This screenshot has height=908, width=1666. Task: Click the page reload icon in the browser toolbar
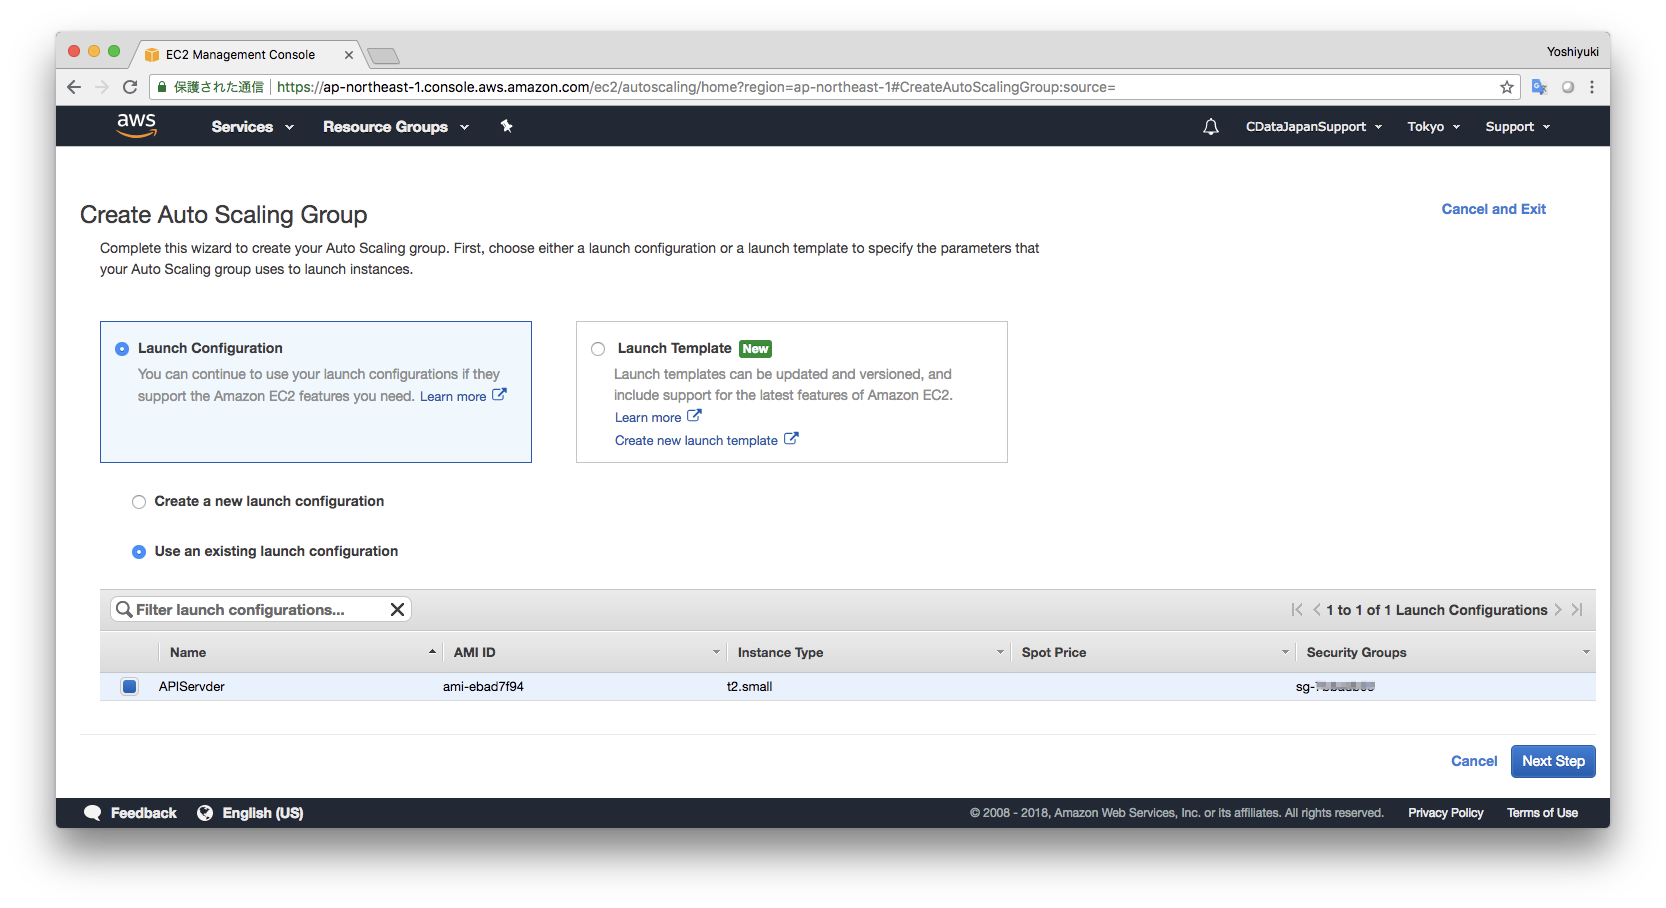coord(130,87)
